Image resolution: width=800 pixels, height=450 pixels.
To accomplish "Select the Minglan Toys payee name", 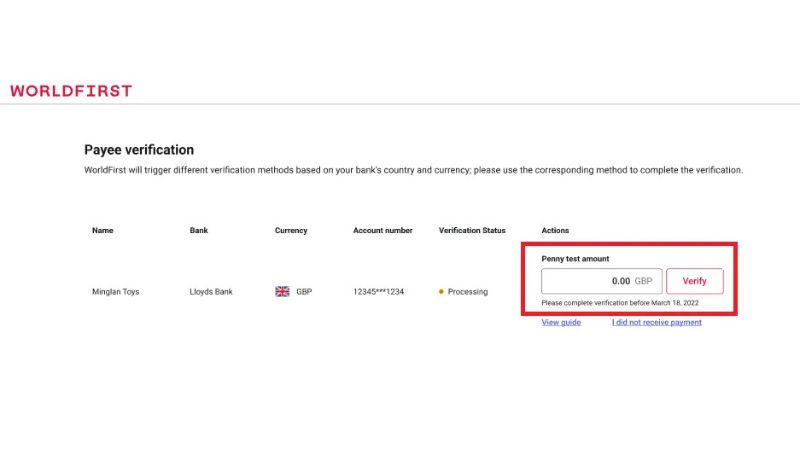I will (115, 292).
